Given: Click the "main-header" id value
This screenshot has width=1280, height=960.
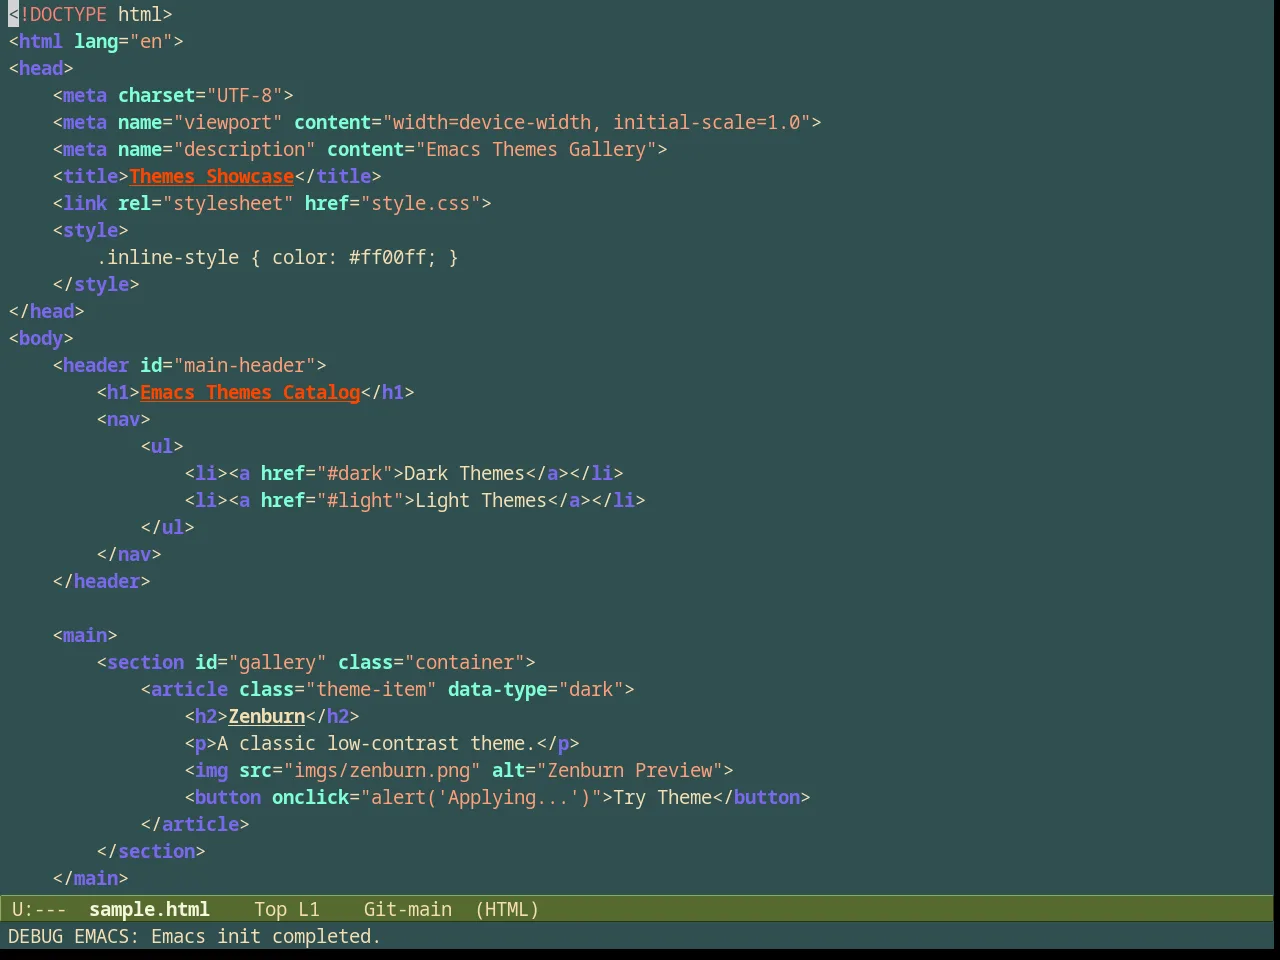Looking at the screenshot, I should 244,365.
